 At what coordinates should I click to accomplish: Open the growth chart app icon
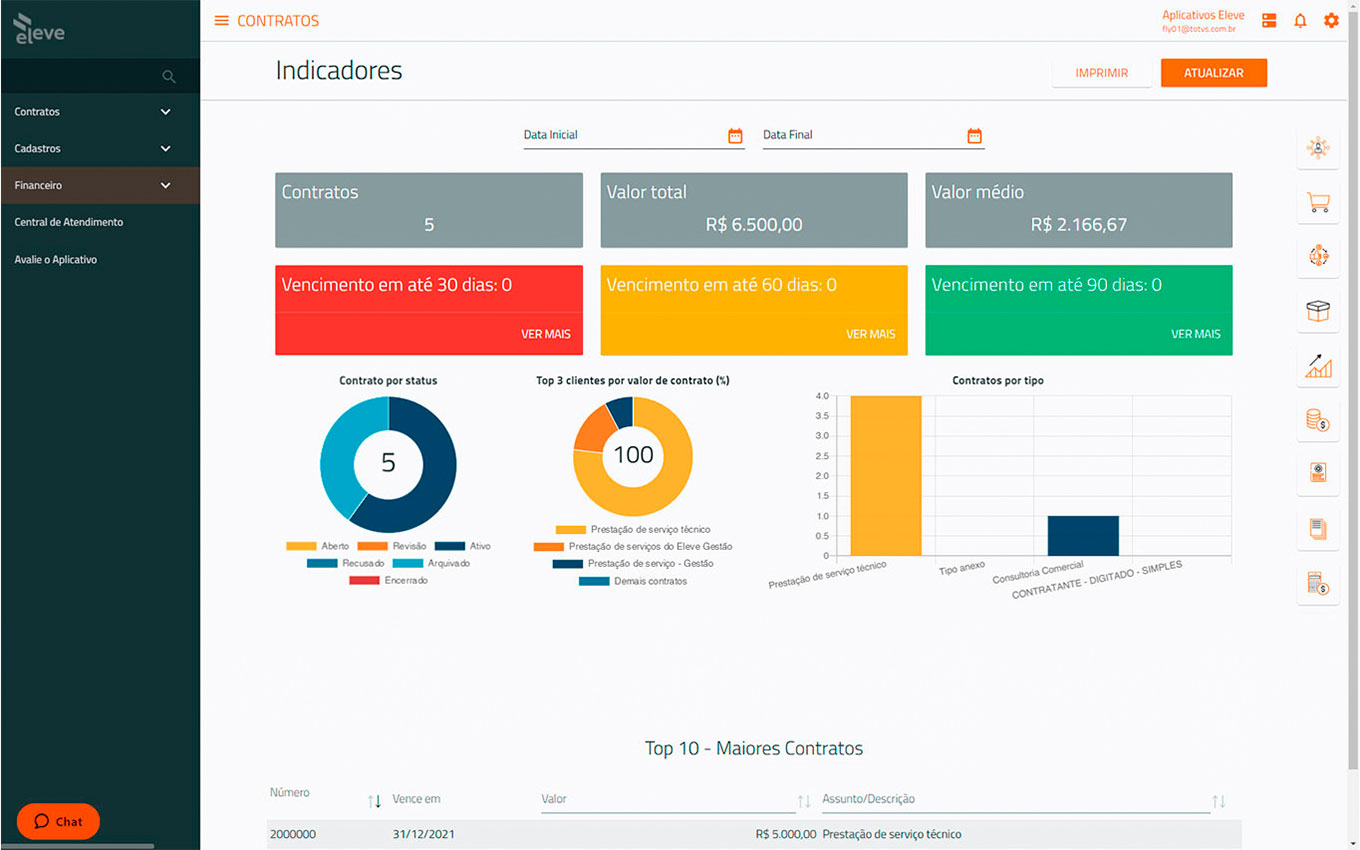(x=1318, y=366)
